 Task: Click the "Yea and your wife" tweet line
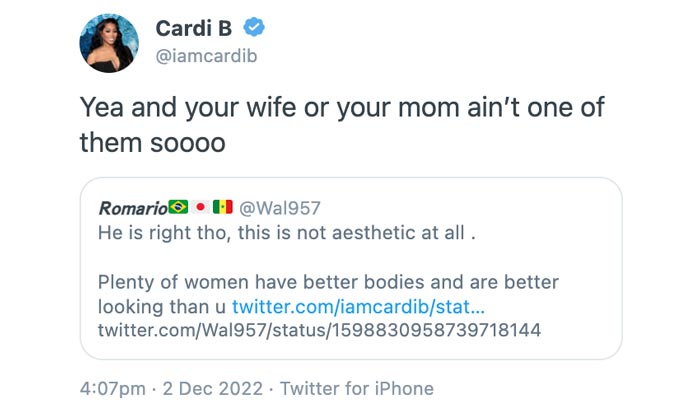pos(340,109)
